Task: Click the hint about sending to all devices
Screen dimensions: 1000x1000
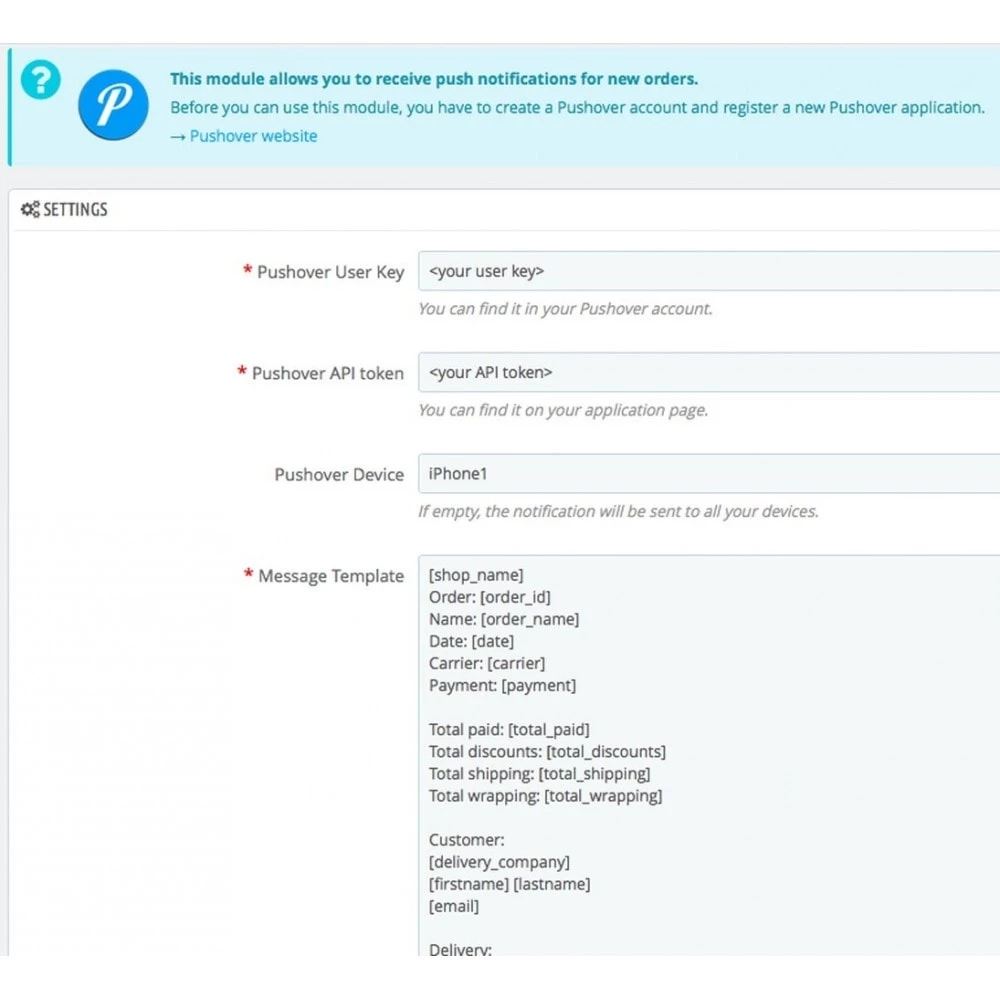Action: pos(618,511)
